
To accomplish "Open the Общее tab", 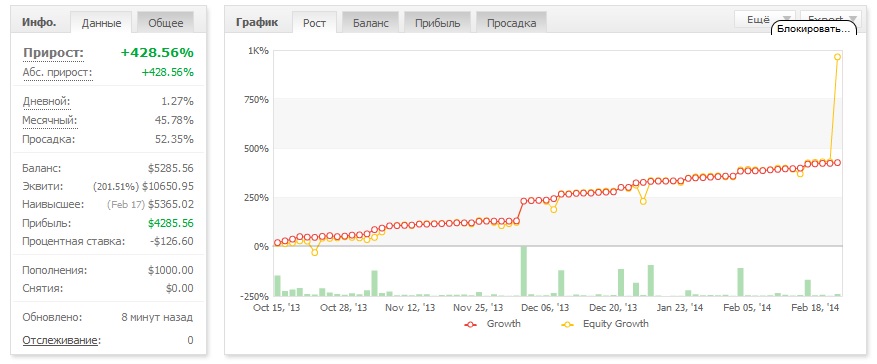I will [x=166, y=23].
